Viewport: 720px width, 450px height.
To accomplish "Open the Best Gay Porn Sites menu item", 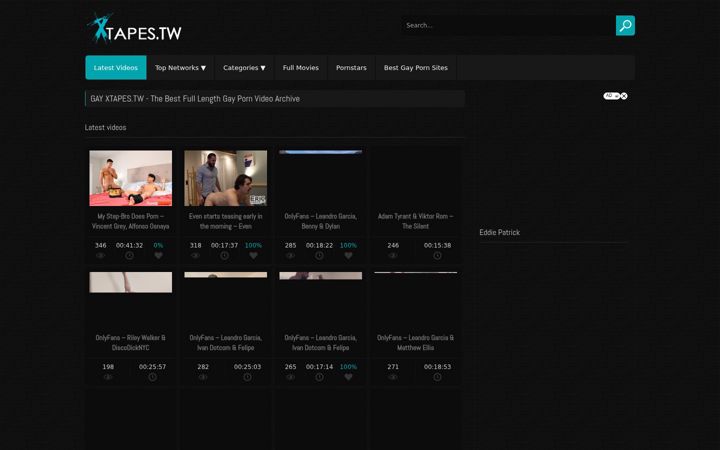I will pos(416,68).
